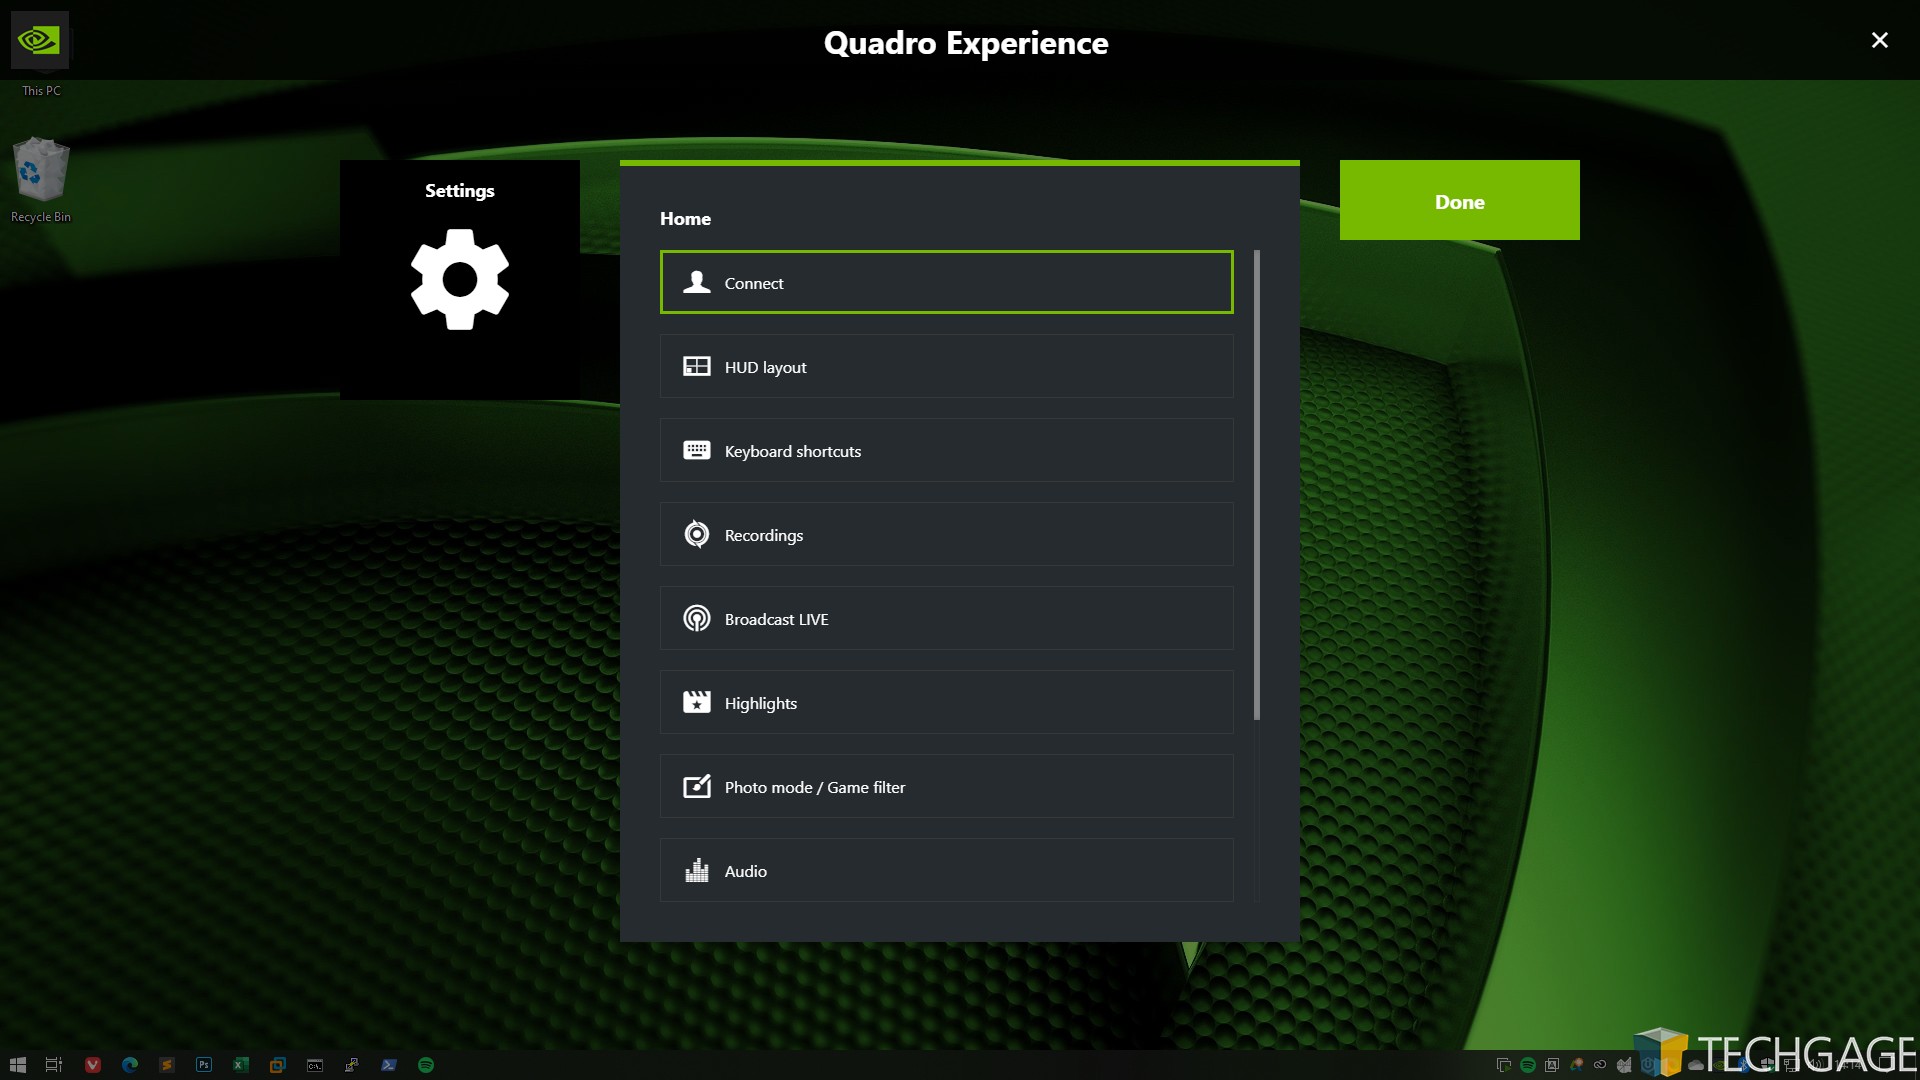Open Keyboard shortcuts via its keyboard icon

[x=696, y=450]
